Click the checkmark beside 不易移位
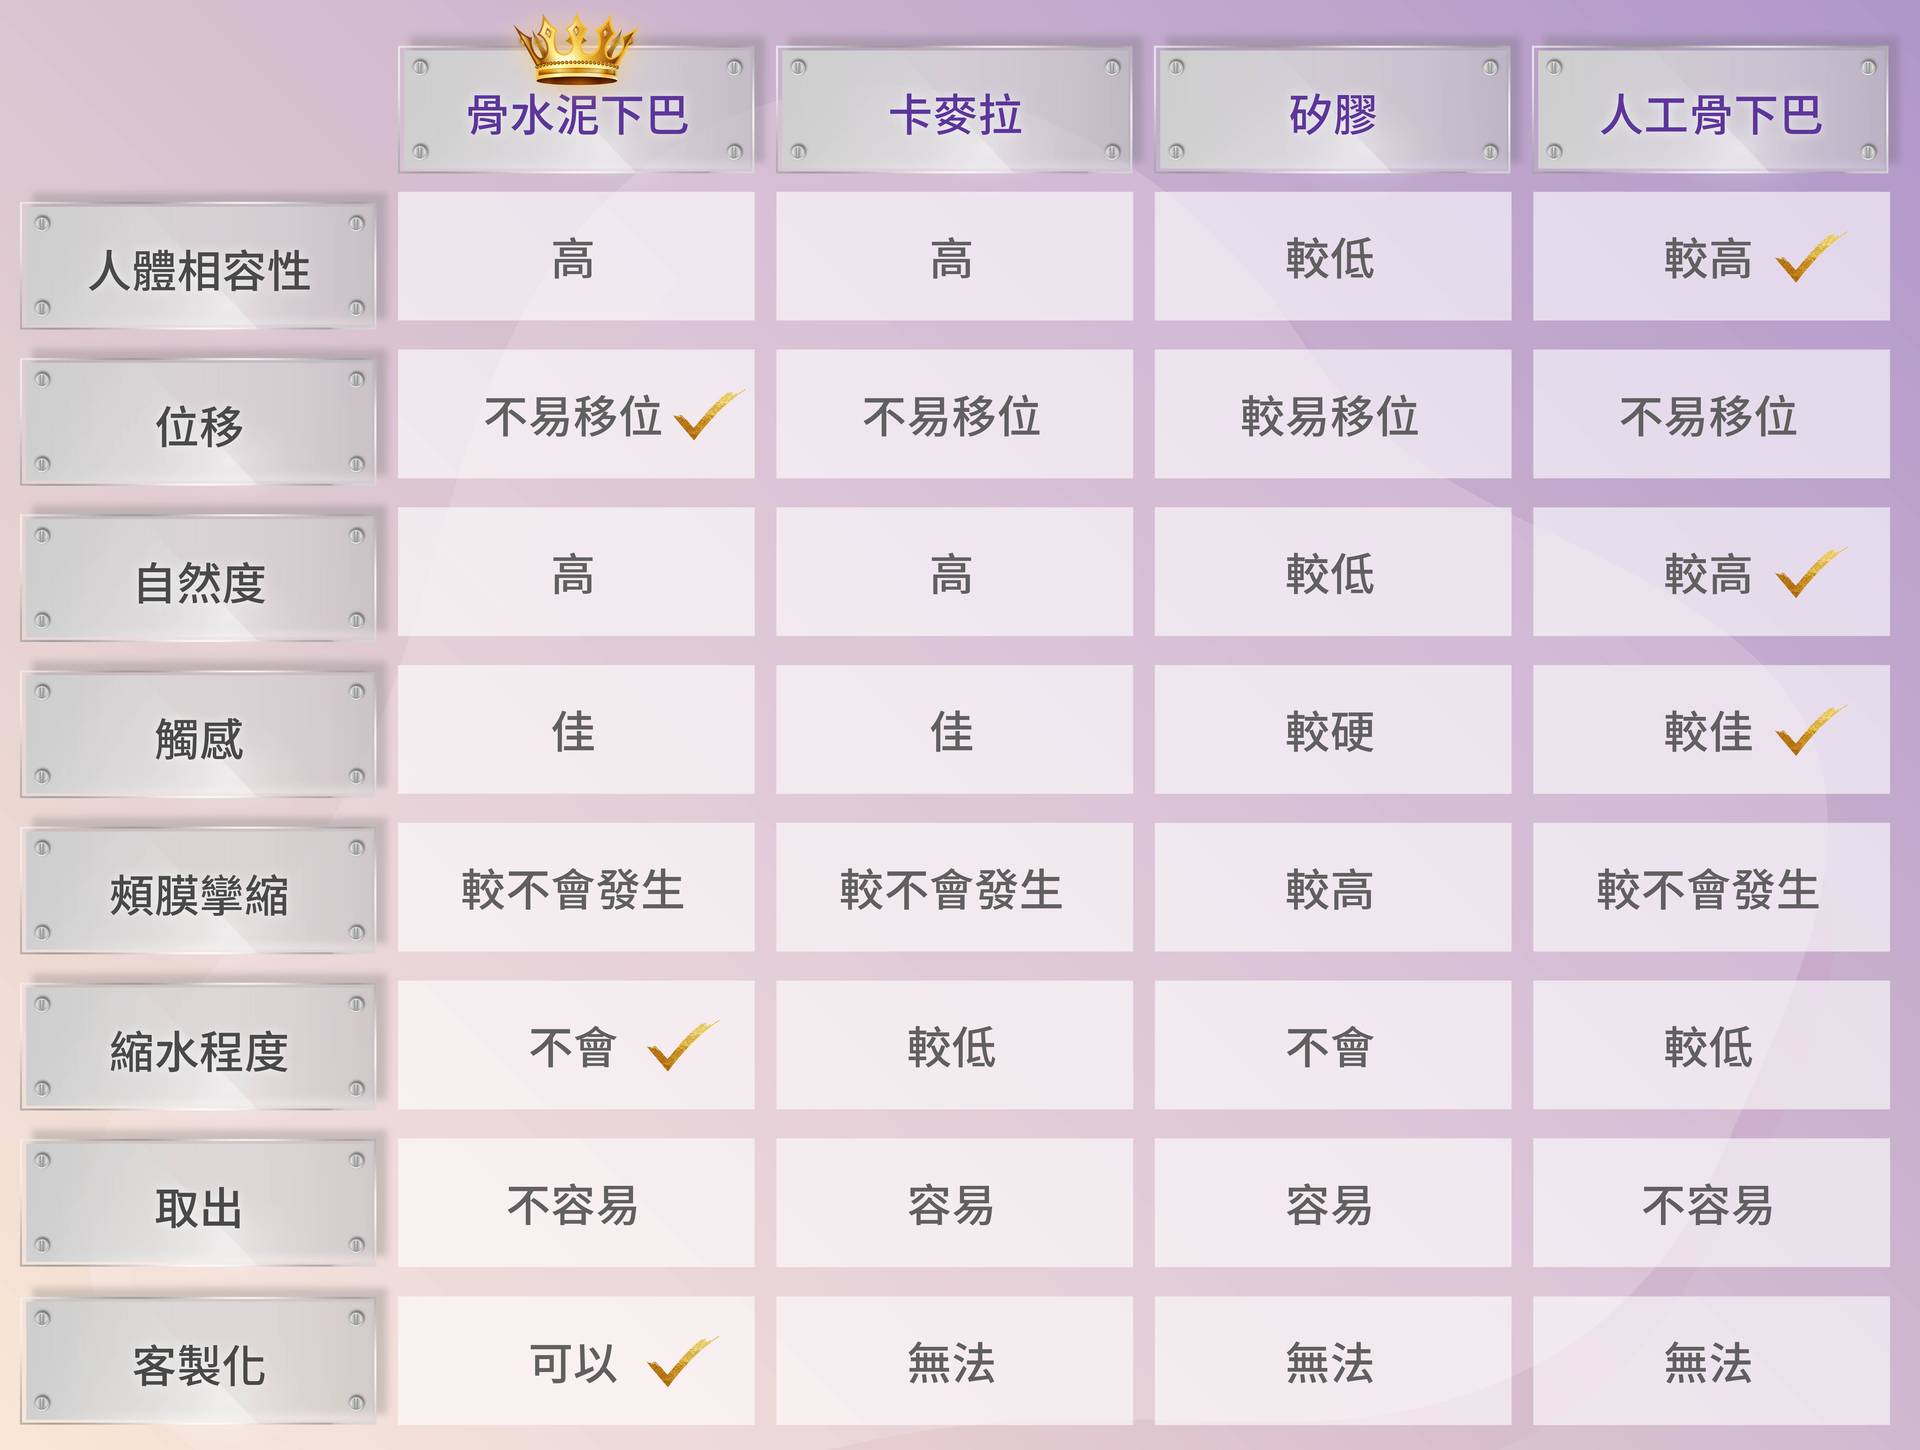 707,415
